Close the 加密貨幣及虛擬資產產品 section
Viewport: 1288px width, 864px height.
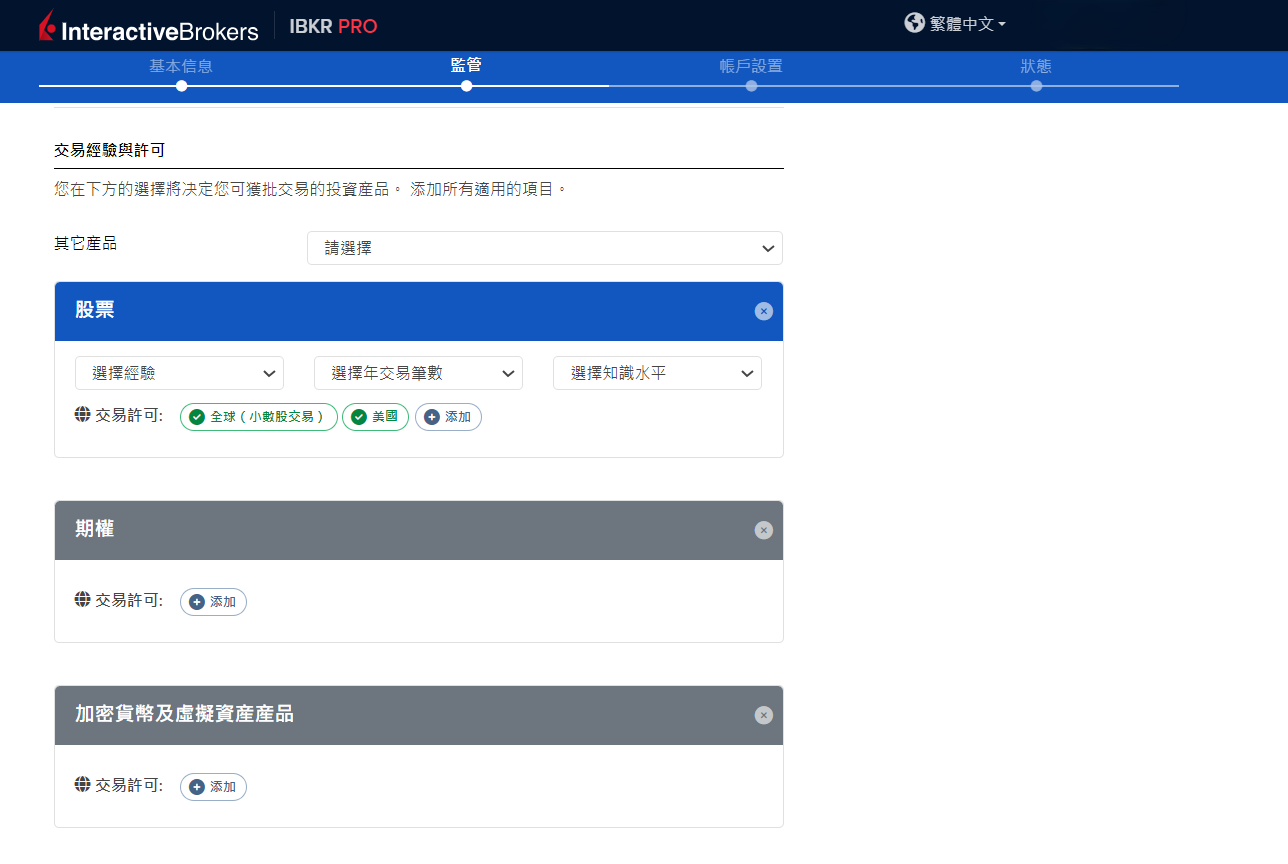point(763,715)
